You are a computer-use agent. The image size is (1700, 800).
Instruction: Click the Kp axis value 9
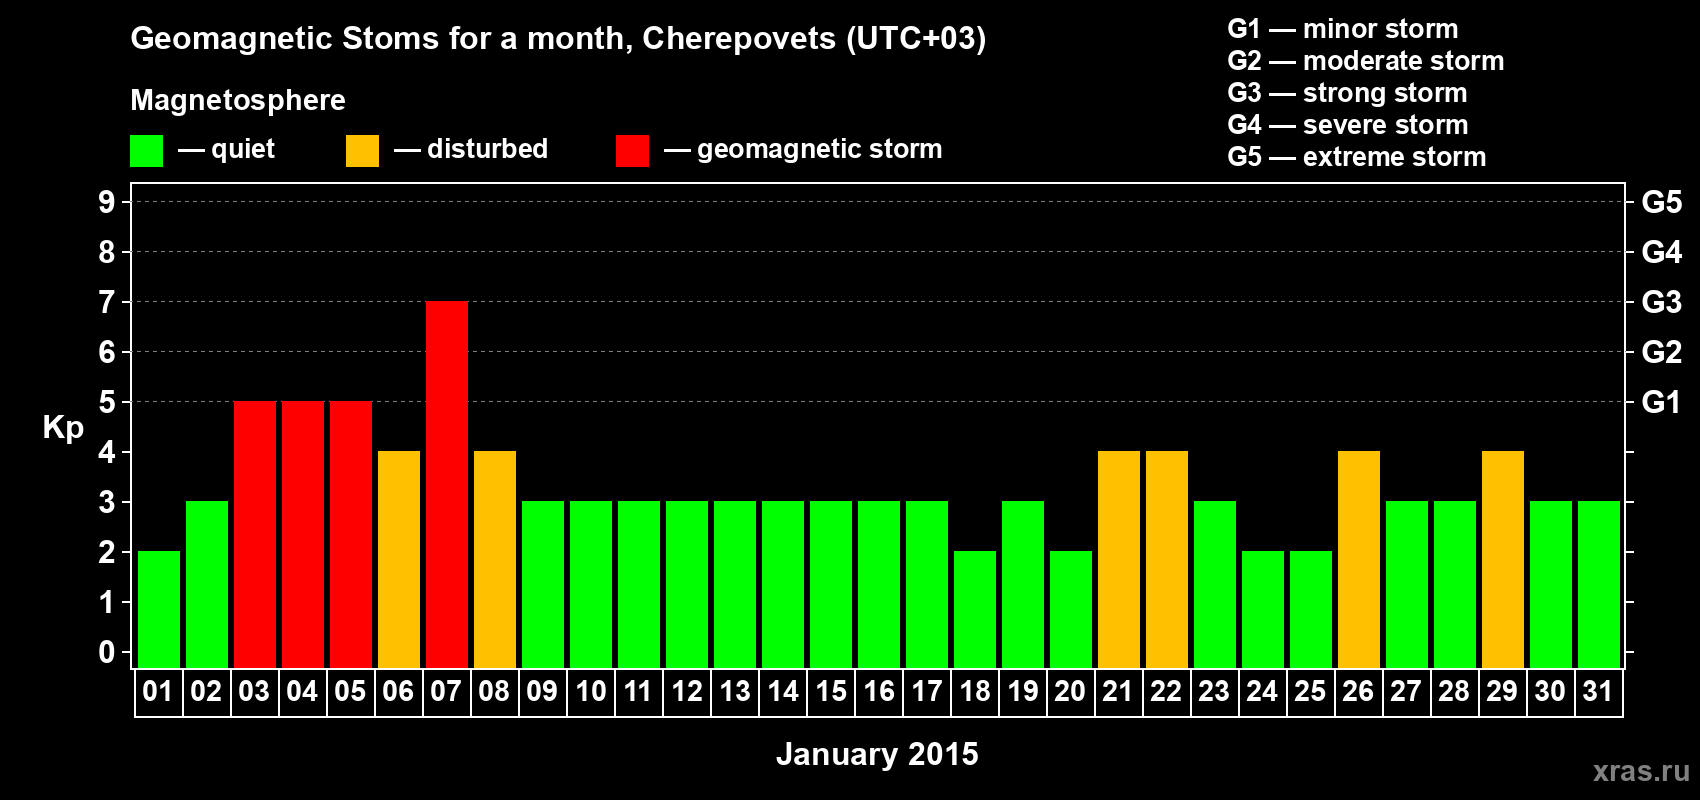(107, 202)
